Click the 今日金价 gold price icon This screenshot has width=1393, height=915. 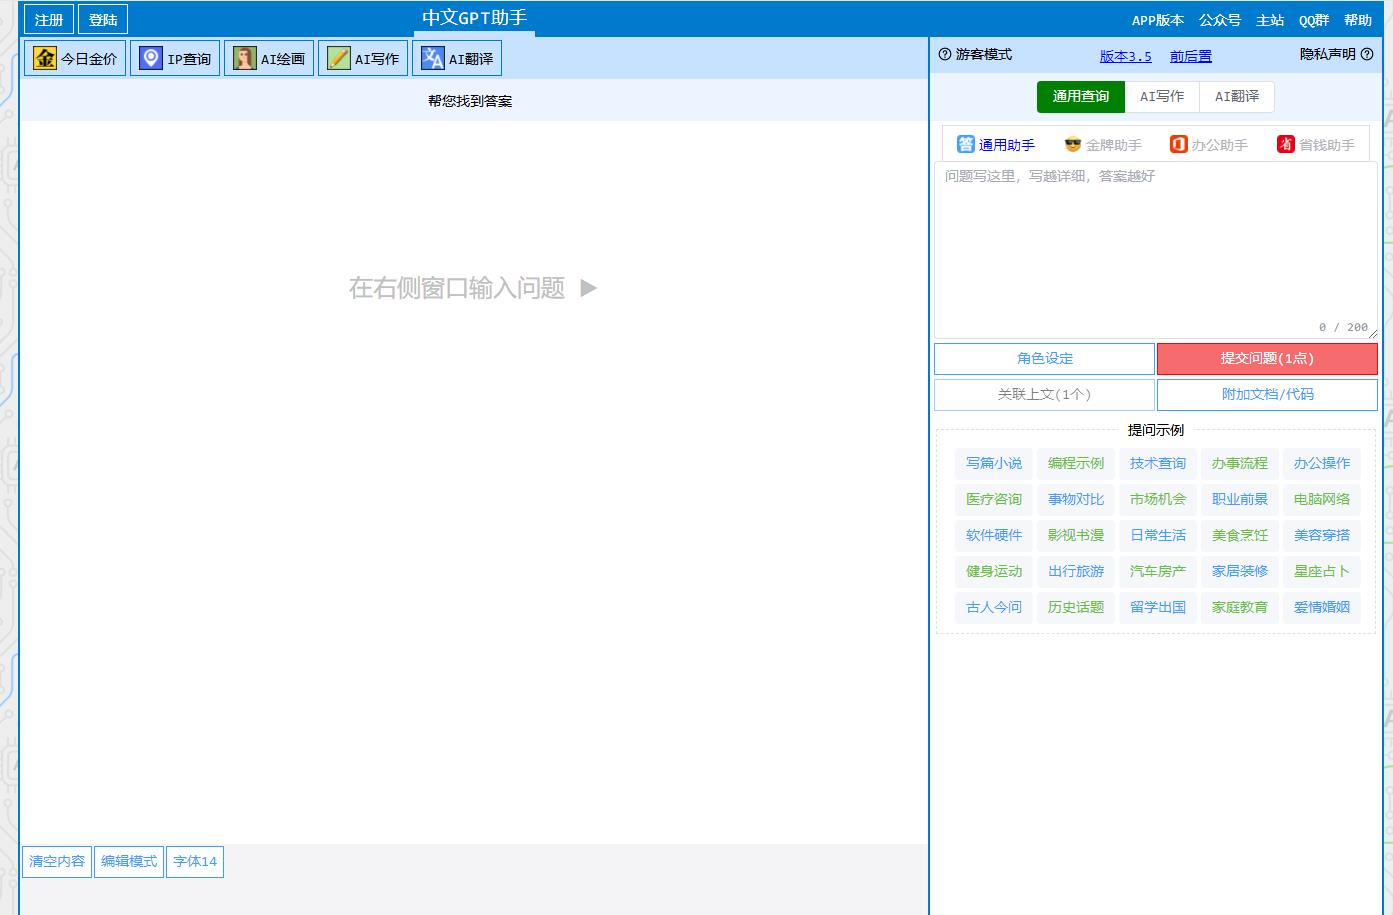coord(45,59)
